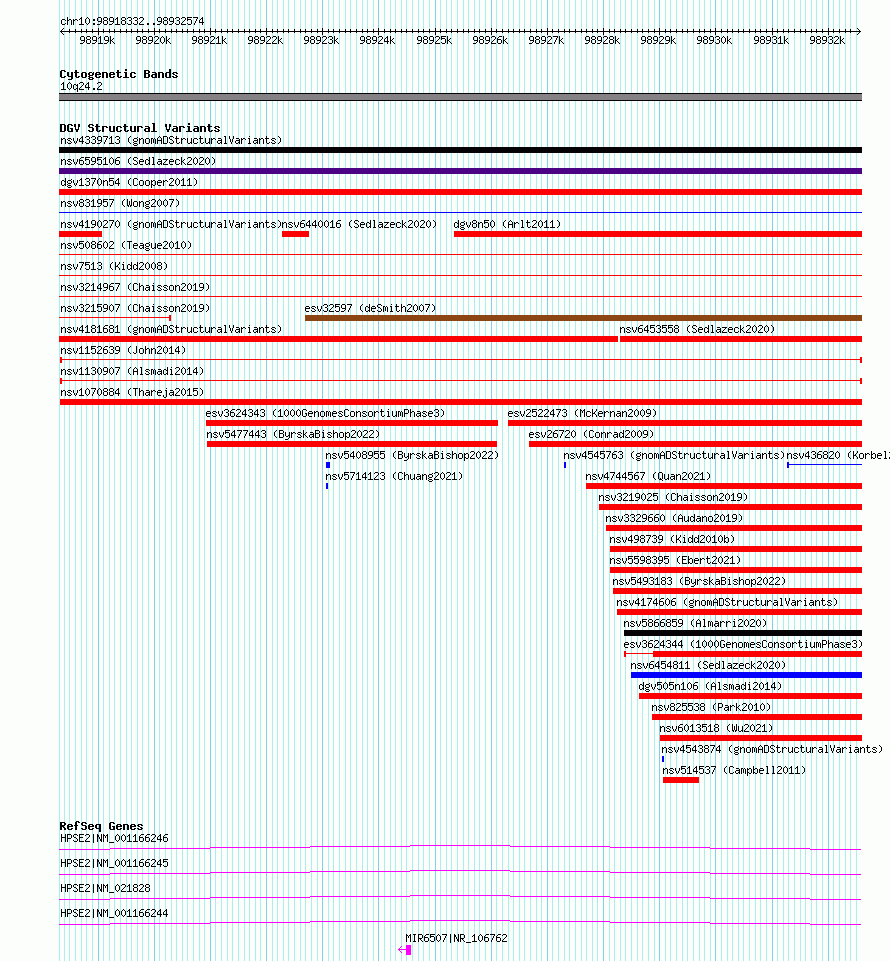Click the nsv4339713 gnomADStructuralVariants label
Image resolution: width=890 pixels, height=961 pixels.
171,140
